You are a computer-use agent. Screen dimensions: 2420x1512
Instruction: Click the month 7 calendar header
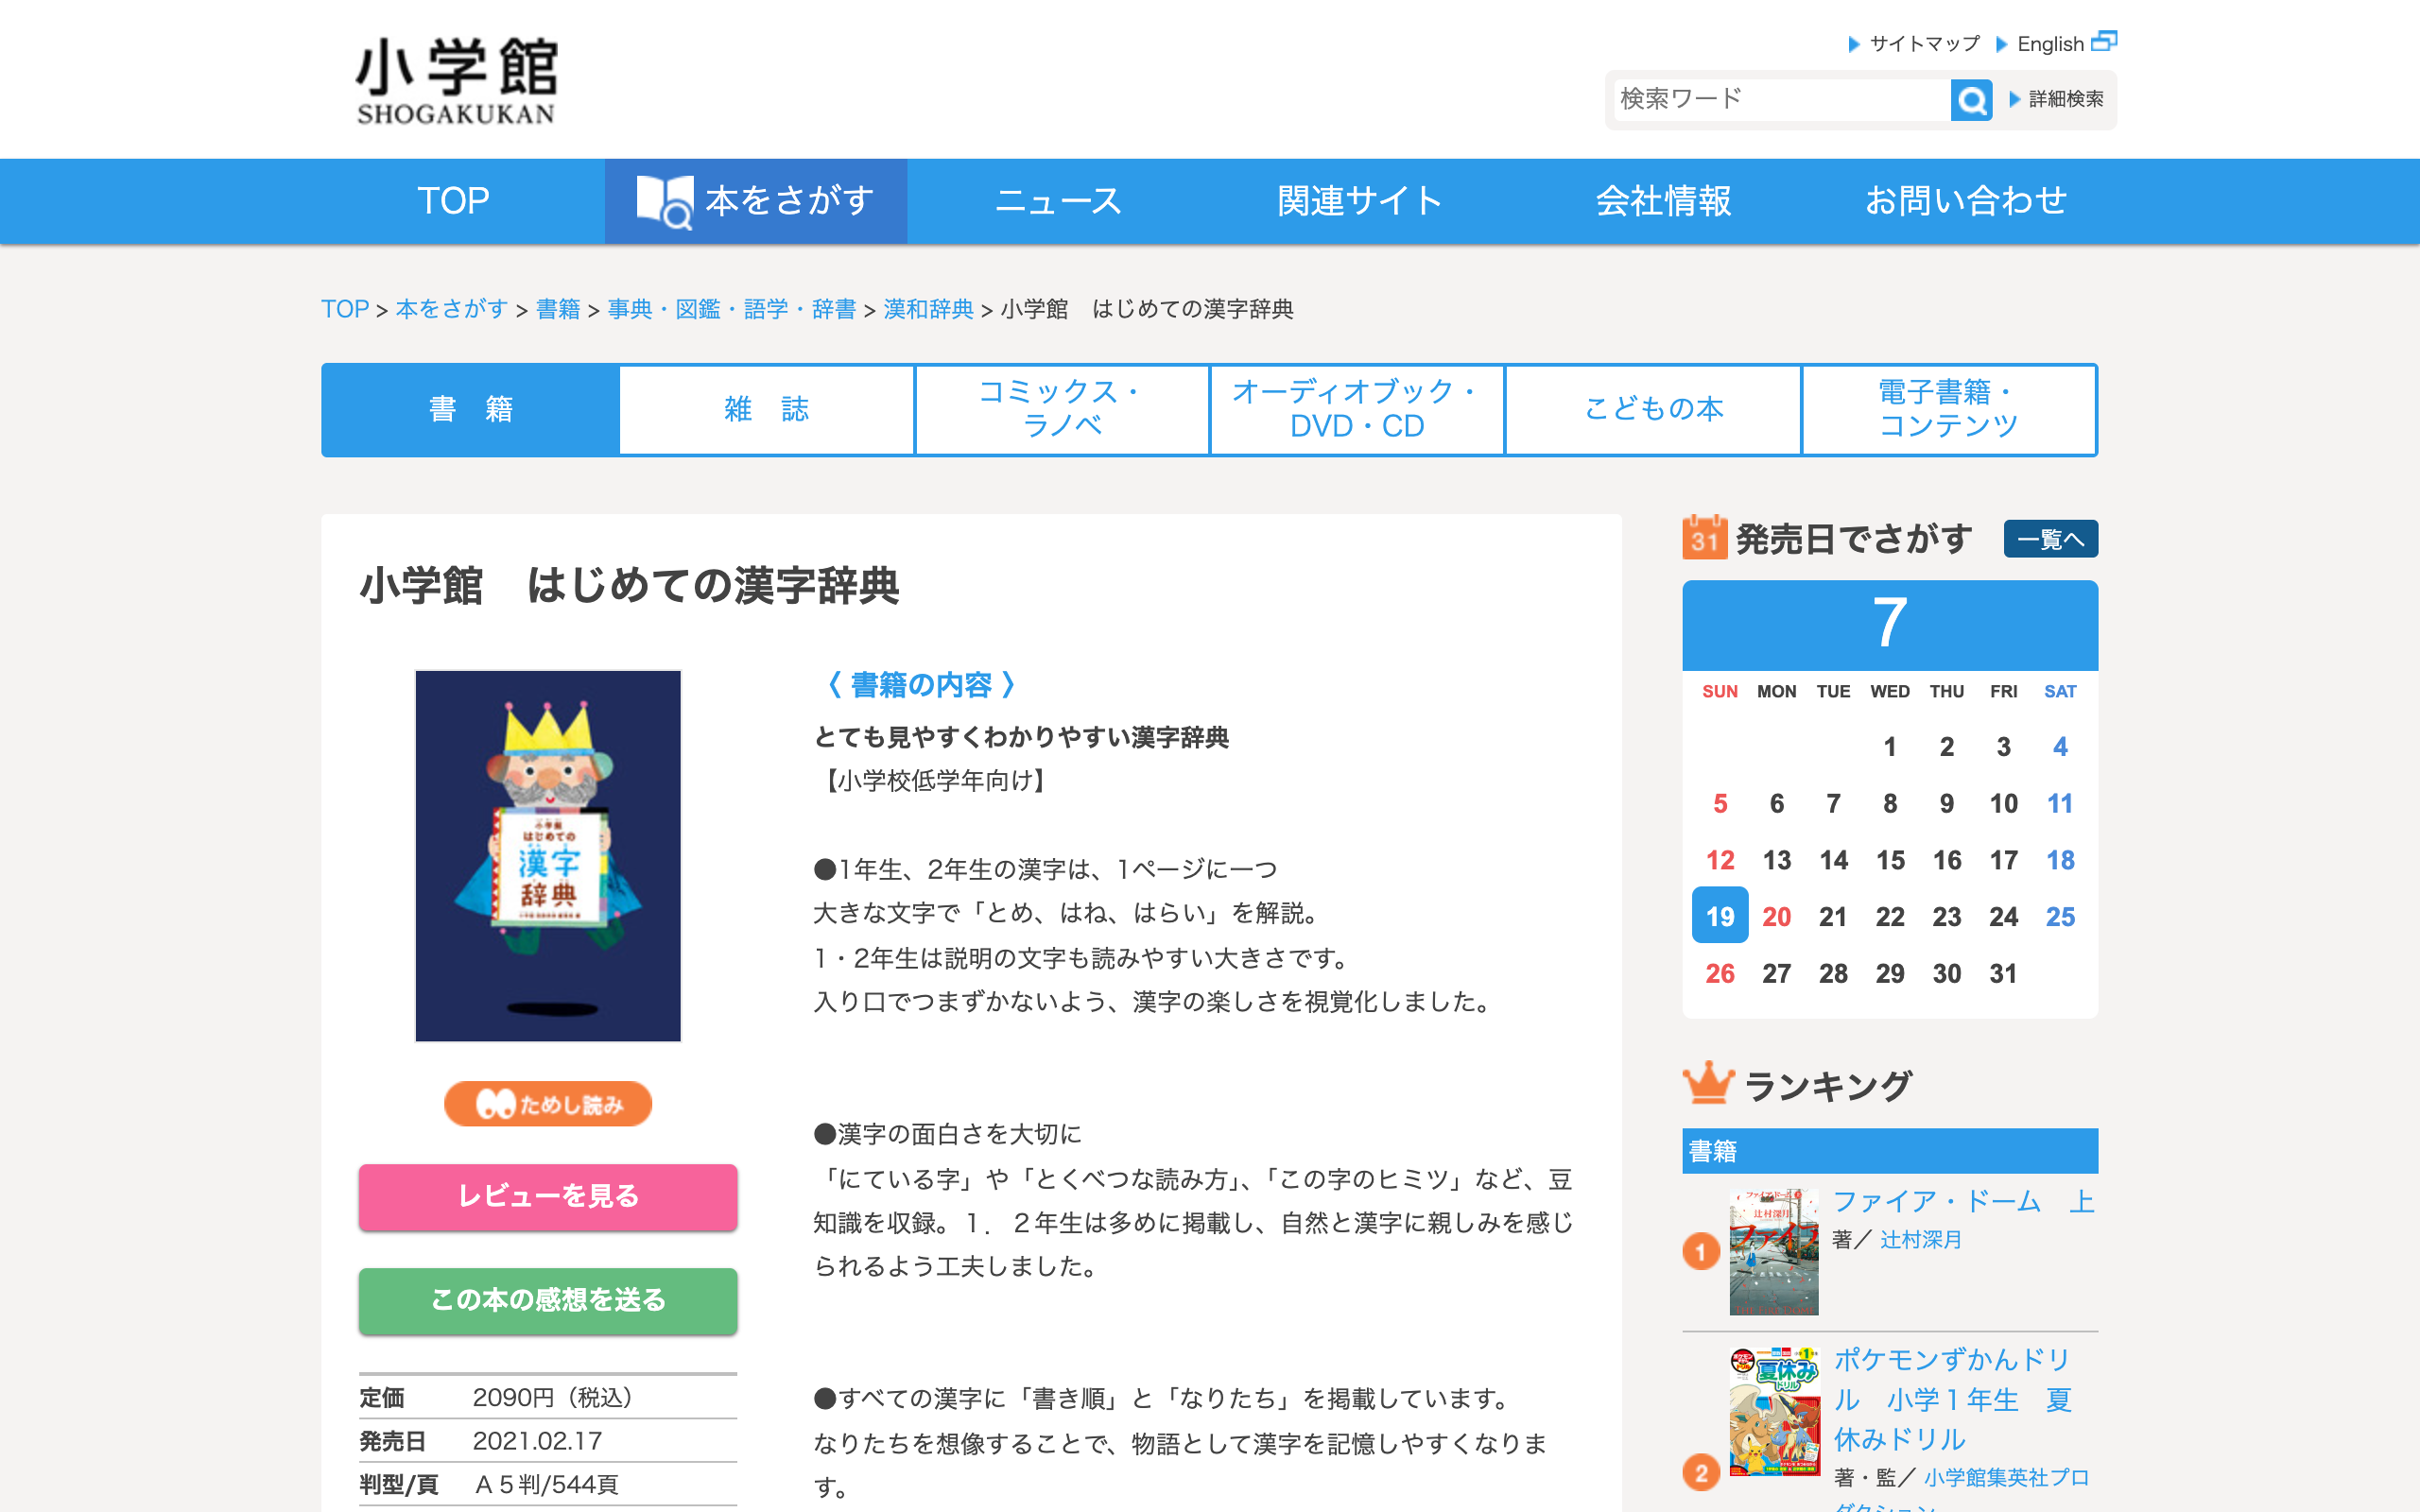[x=1890, y=624]
